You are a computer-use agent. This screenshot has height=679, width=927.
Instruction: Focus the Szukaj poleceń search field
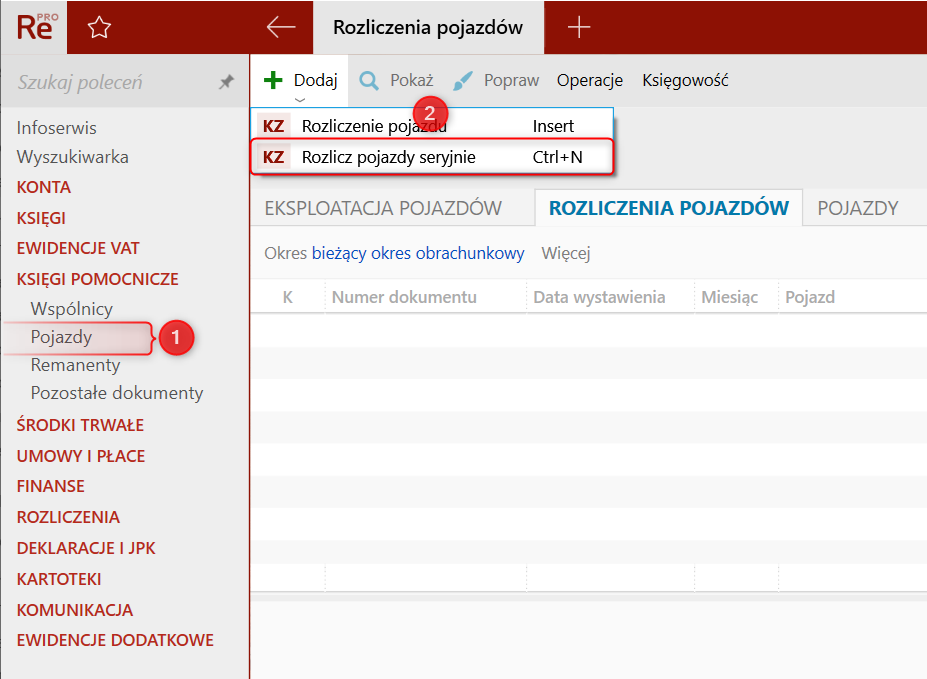pos(112,82)
